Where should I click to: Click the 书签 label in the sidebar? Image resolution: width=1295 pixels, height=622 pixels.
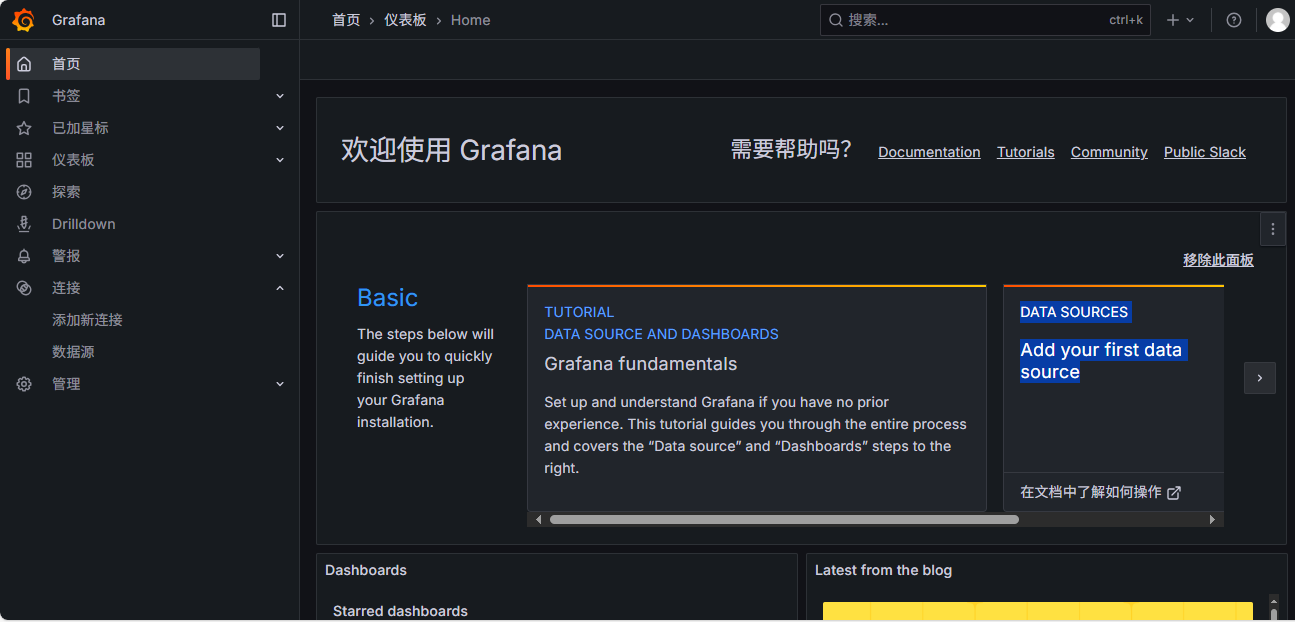66,96
